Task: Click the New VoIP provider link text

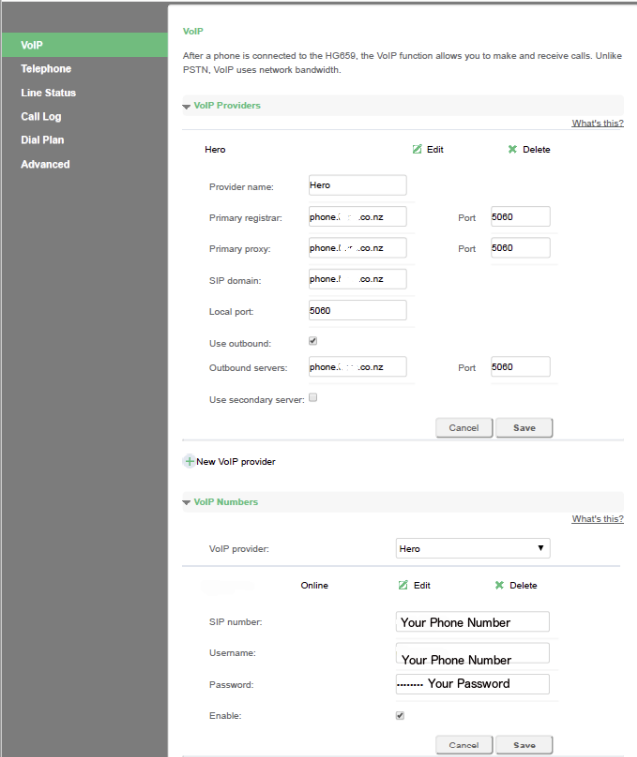Action: click(x=236, y=462)
